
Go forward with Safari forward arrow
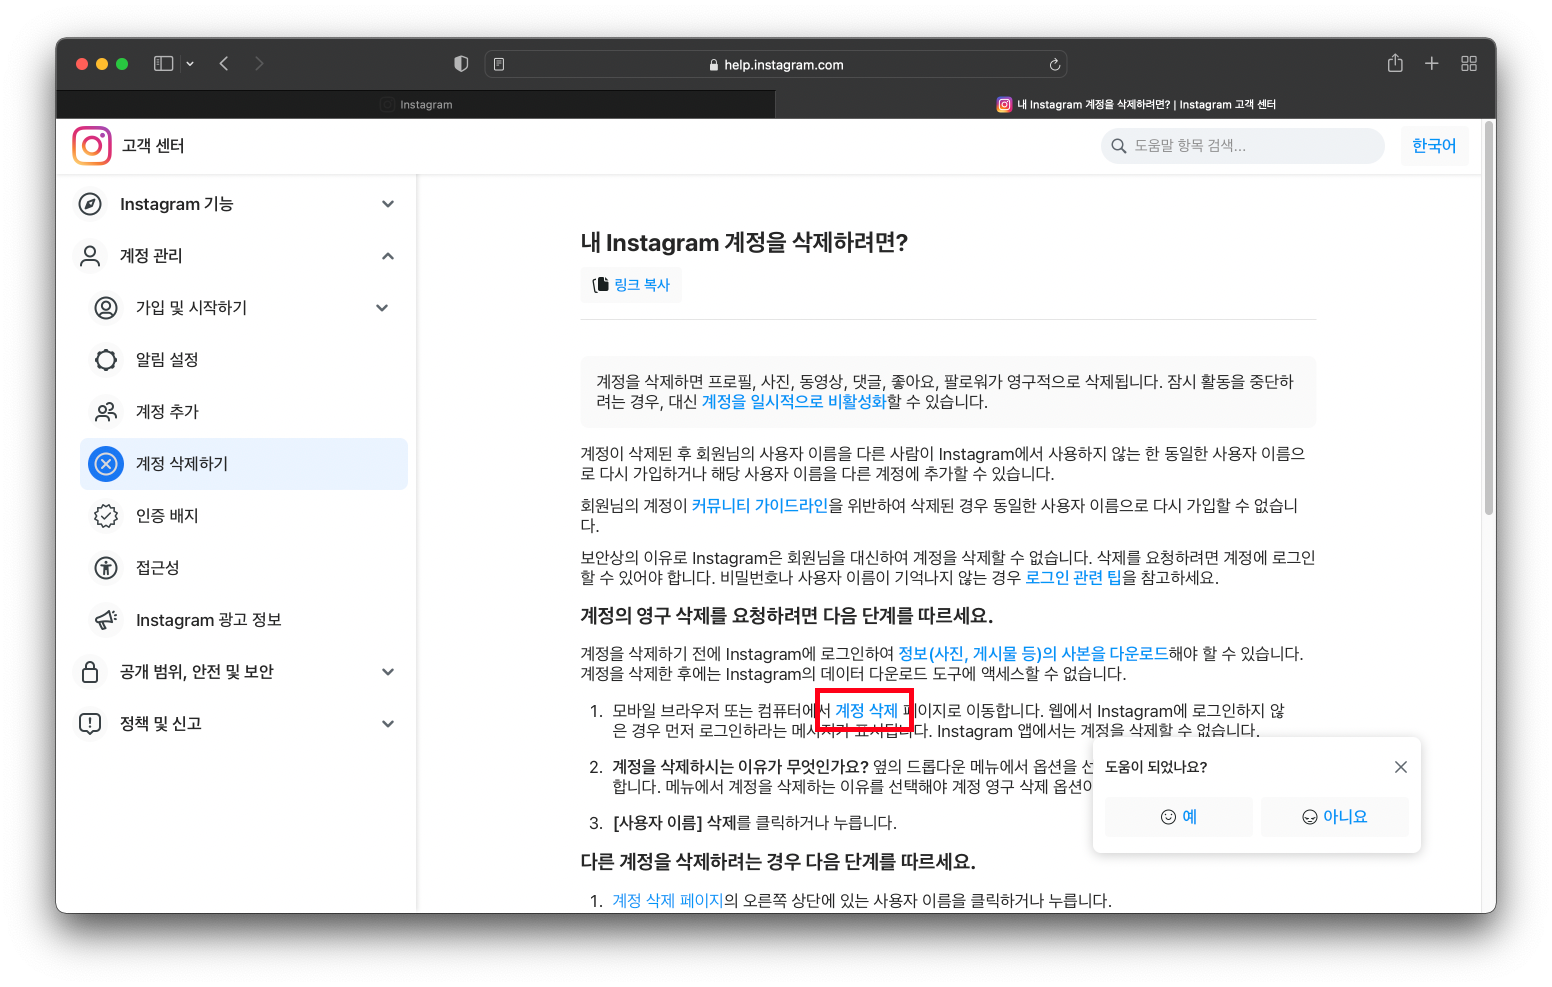[x=259, y=64]
